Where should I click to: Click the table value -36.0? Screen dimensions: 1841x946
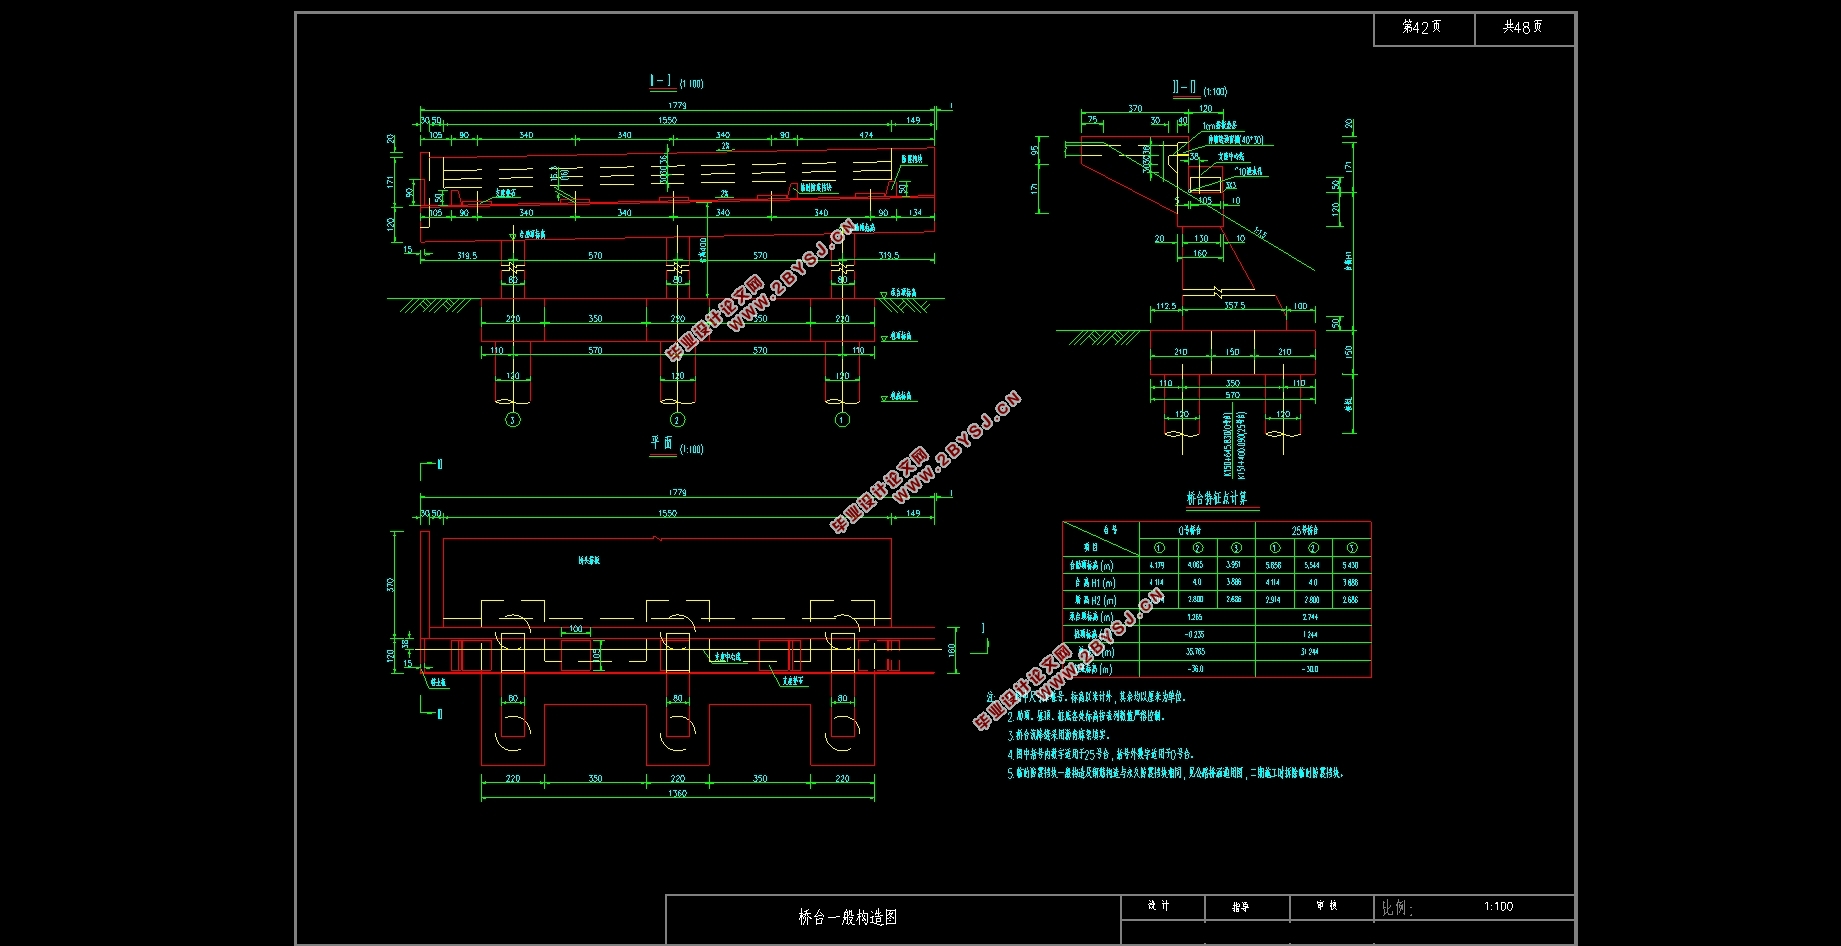tap(1195, 668)
